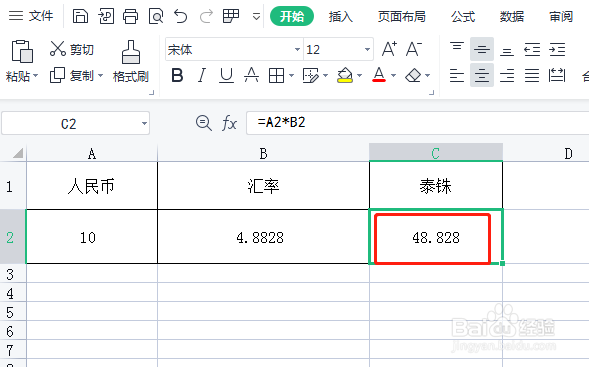Click the Undo arrow

click(x=181, y=17)
